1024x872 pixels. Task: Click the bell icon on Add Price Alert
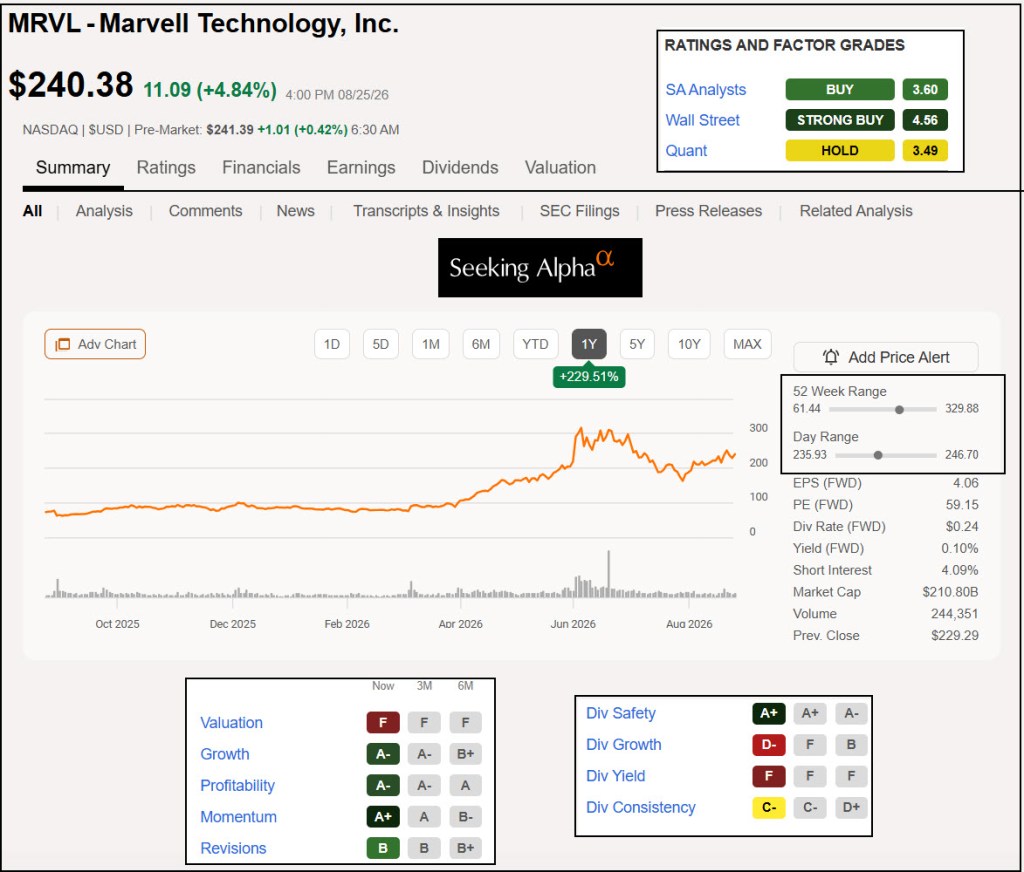[830, 357]
